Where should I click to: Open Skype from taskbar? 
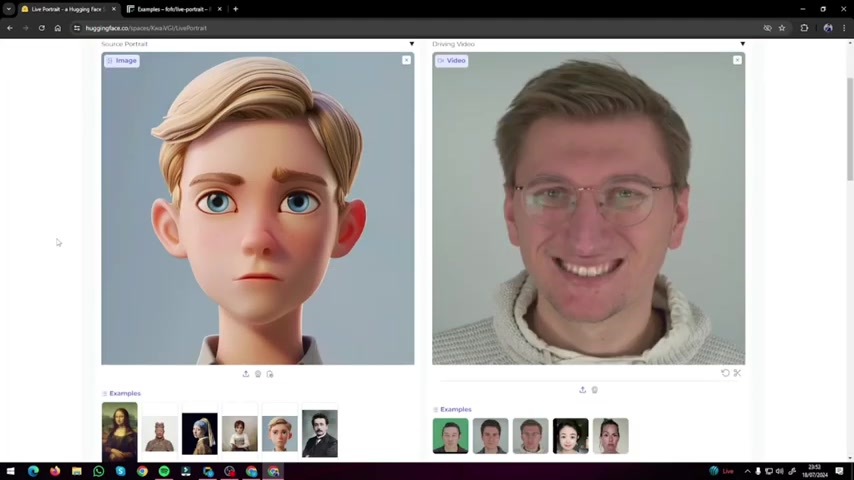(120, 471)
